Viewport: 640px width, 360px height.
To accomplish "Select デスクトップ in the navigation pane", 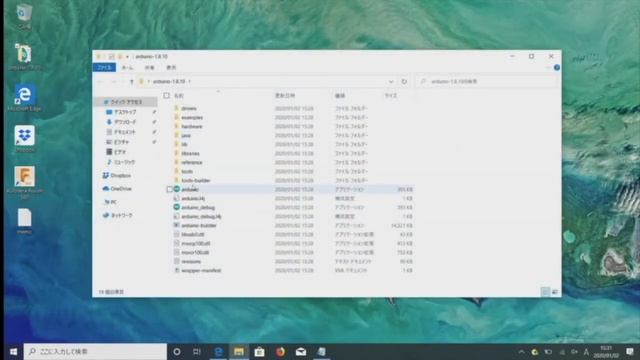I will click(x=125, y=112).
